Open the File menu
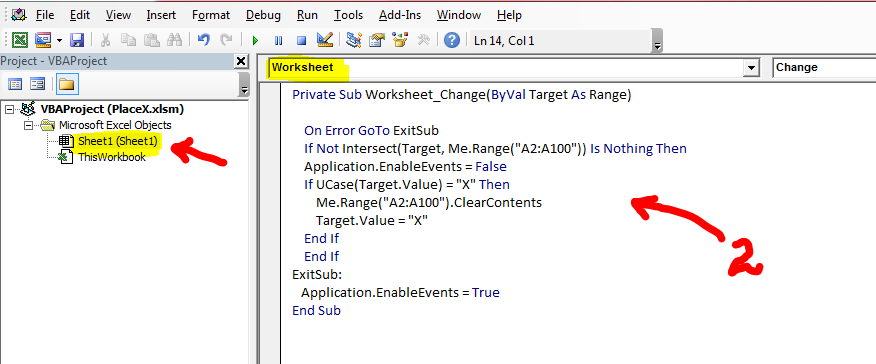The width and height of the screenshot is (876, 364). tap(45, 15)
